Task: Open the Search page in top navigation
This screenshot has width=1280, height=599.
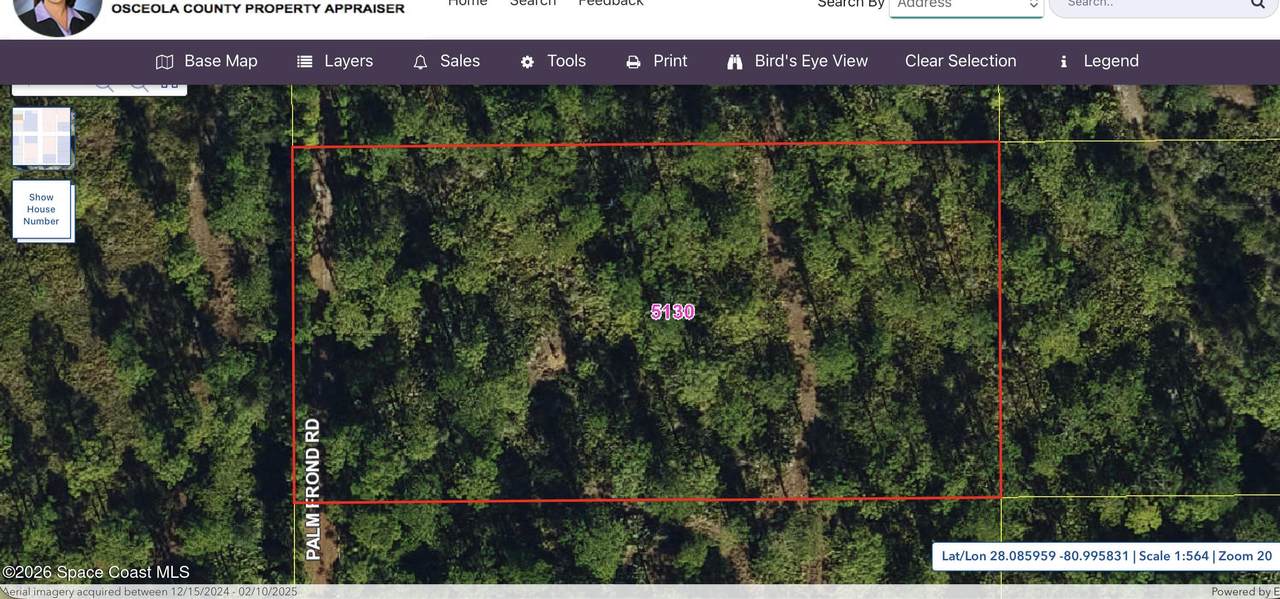Action: tap(532, 3)
